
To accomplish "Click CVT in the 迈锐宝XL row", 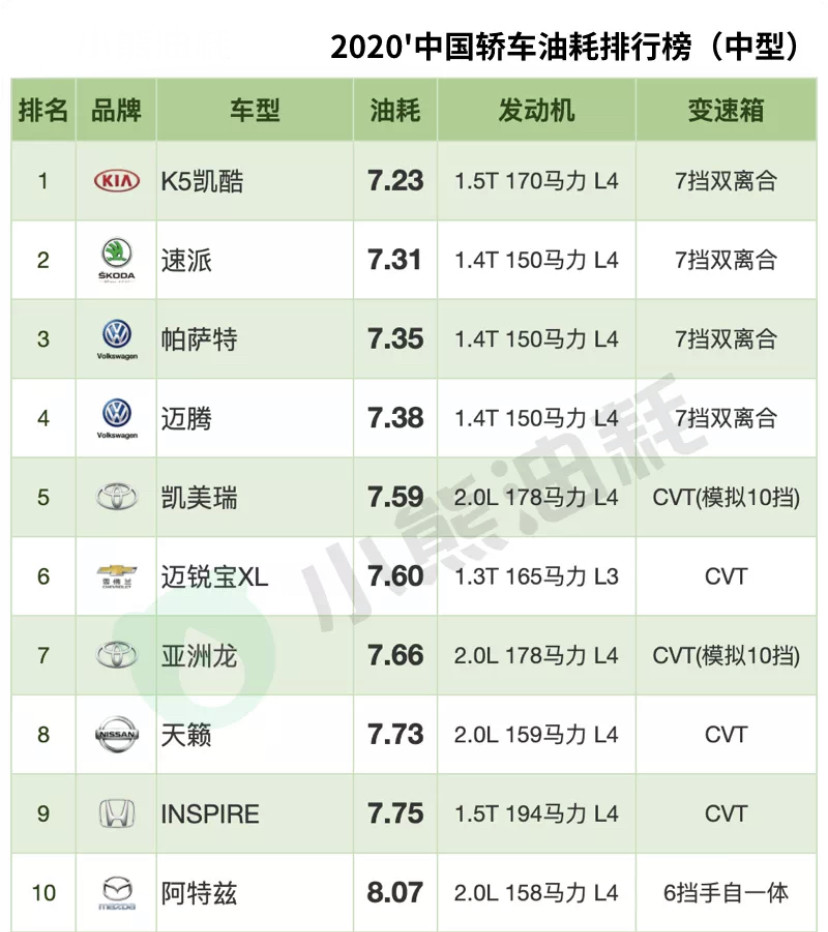I will click(726, 577).
